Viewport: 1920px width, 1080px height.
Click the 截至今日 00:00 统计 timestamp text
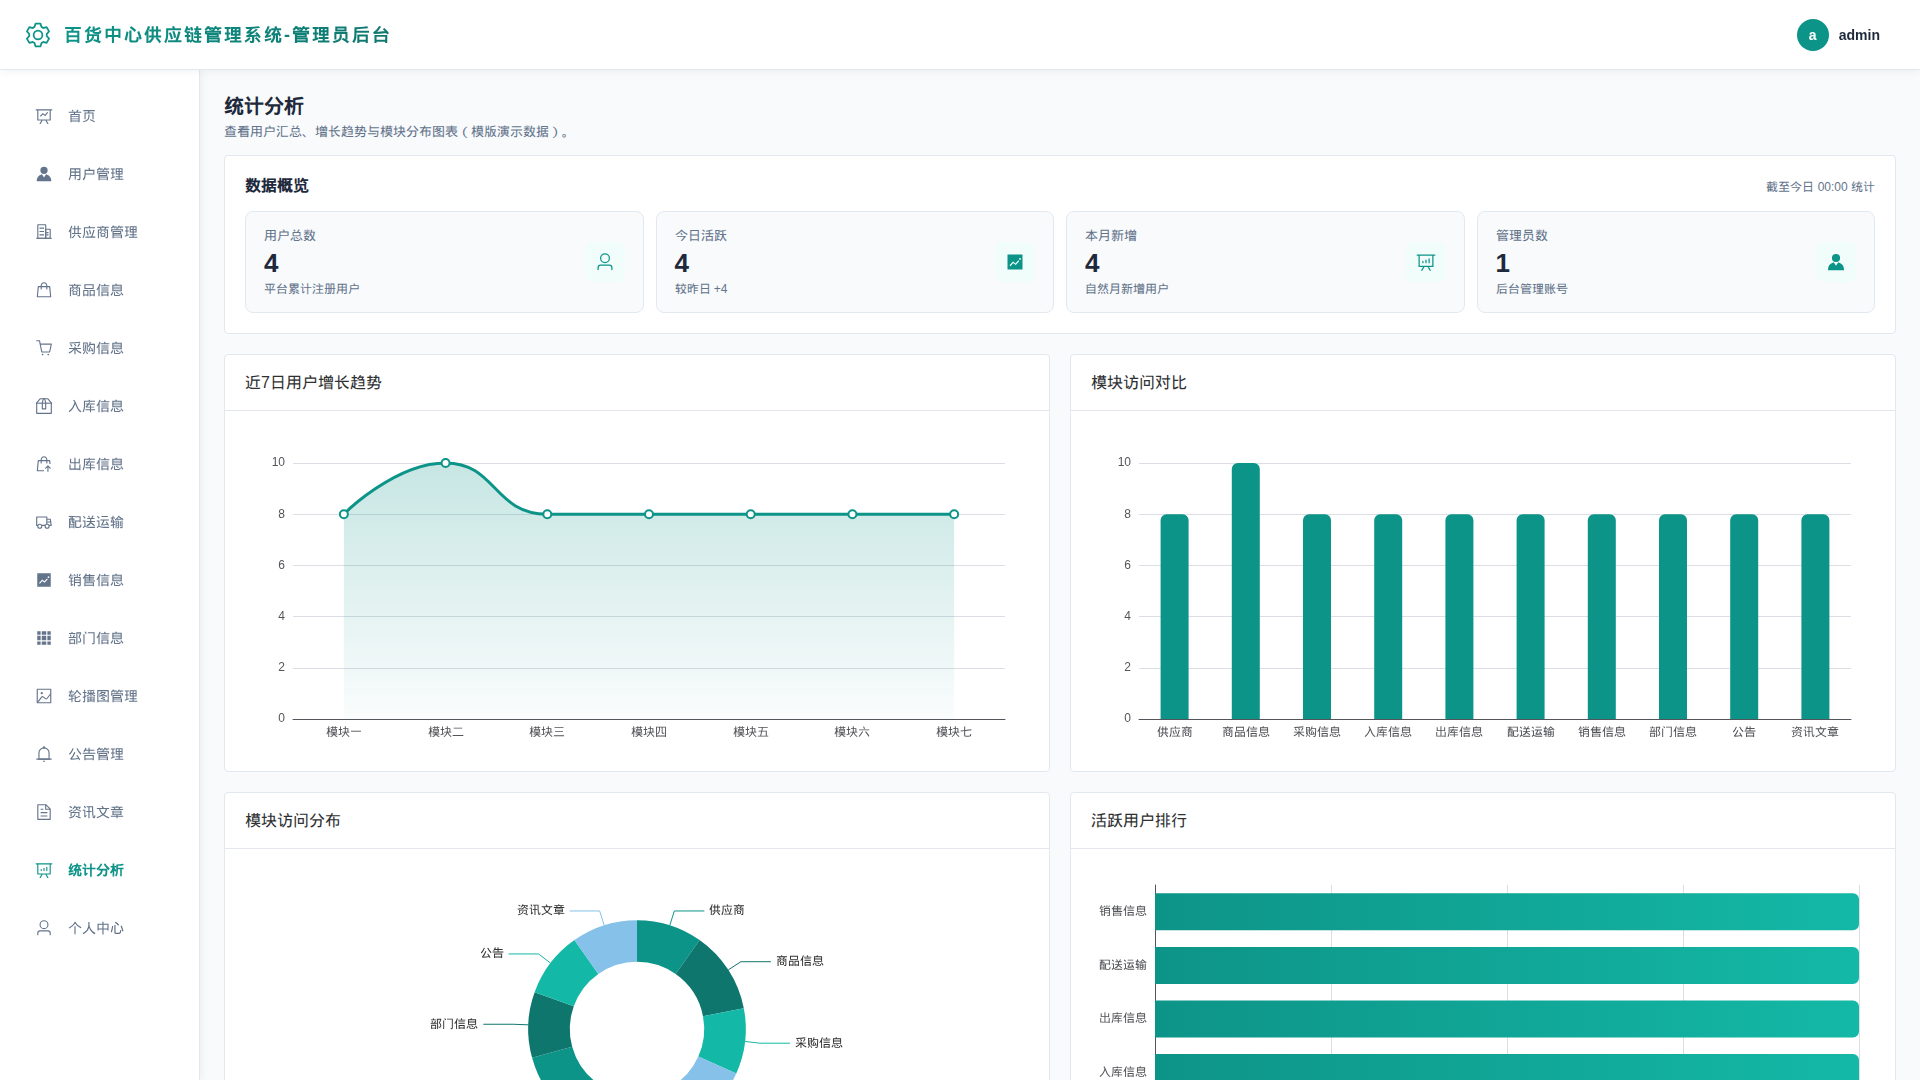point(1820,187)
